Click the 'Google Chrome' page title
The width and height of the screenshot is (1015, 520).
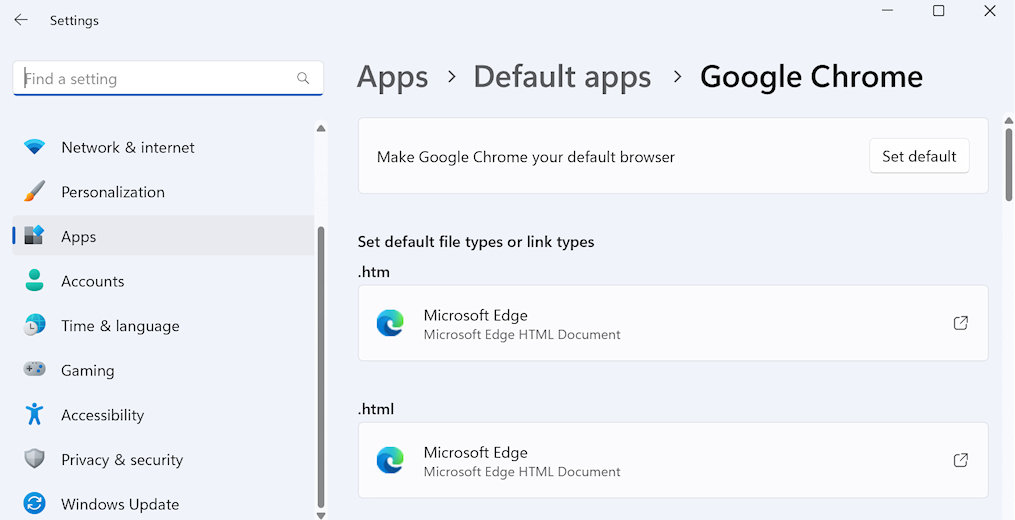pos(811,77)
